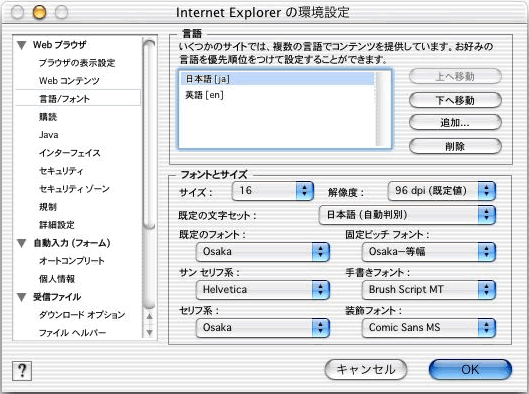Open the 購読 preference pane
This screenshot has width=529, height=394.
point(48,117)
